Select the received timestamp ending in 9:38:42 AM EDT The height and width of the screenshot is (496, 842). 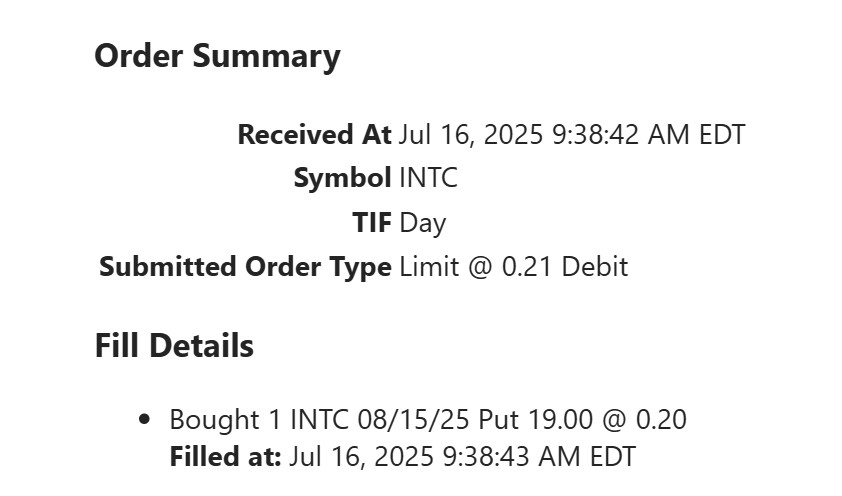[x=571, y=135]
